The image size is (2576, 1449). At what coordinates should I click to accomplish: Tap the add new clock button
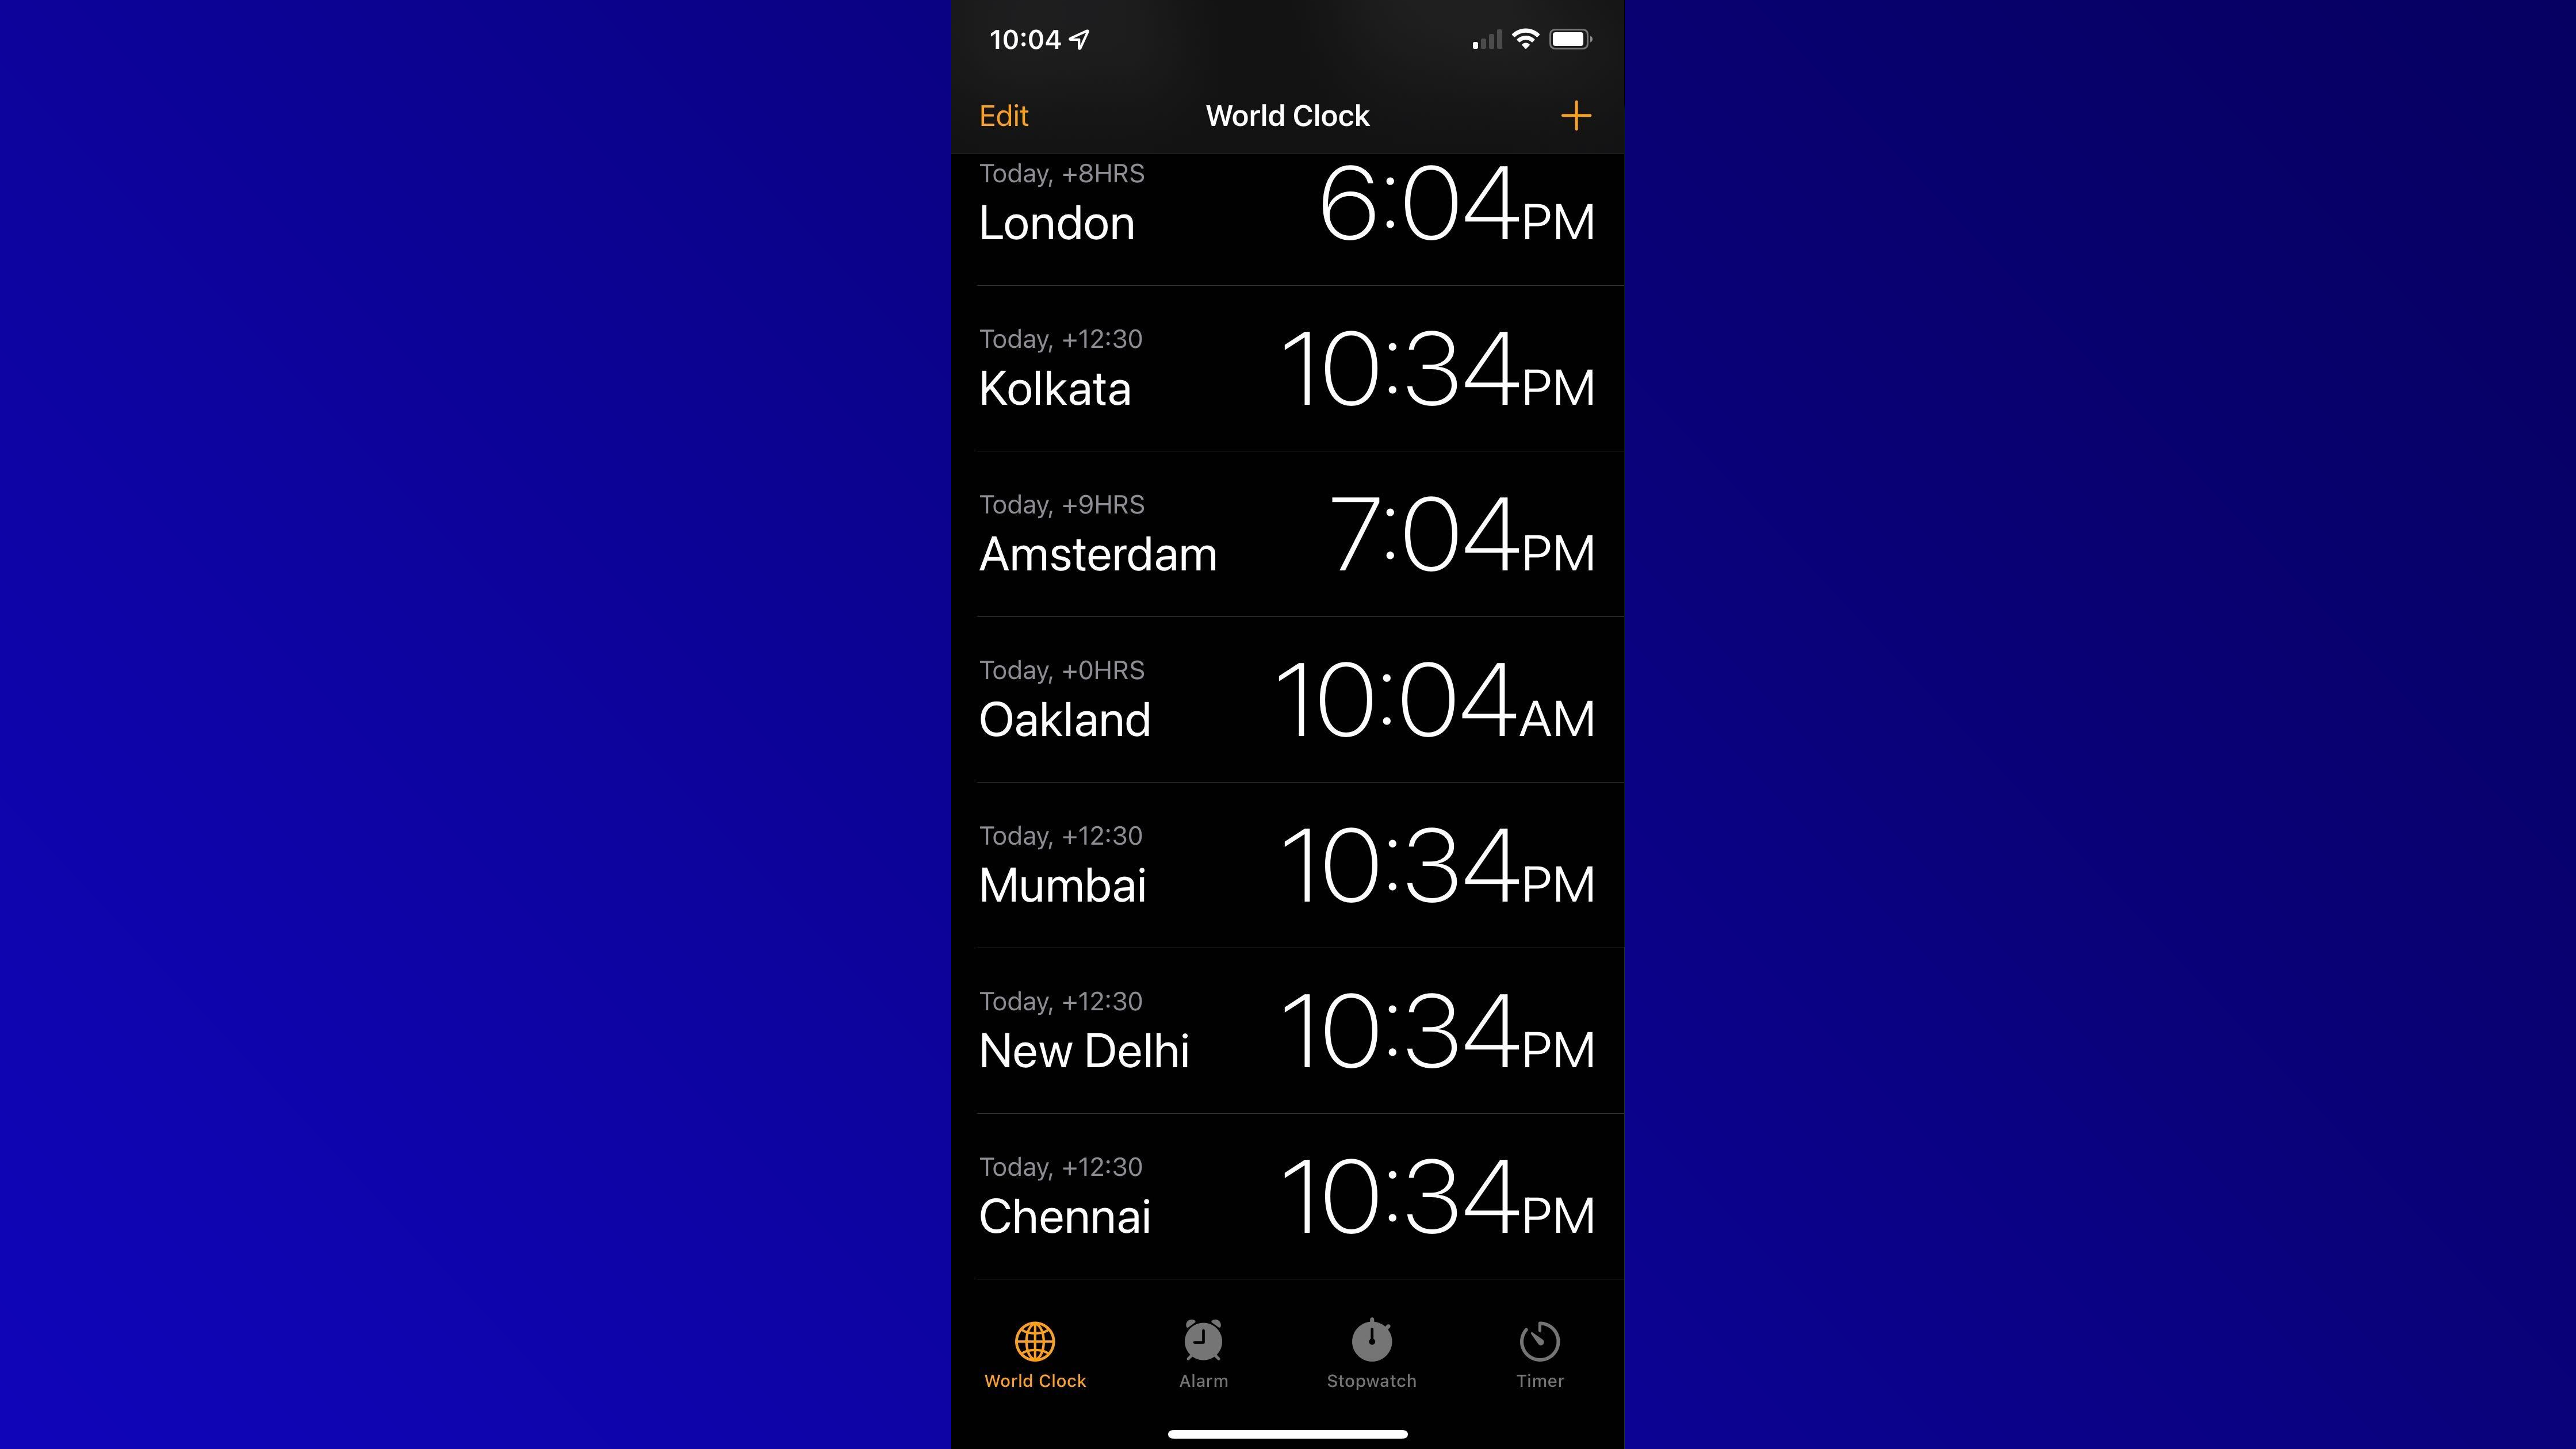tap(1576, 115)
